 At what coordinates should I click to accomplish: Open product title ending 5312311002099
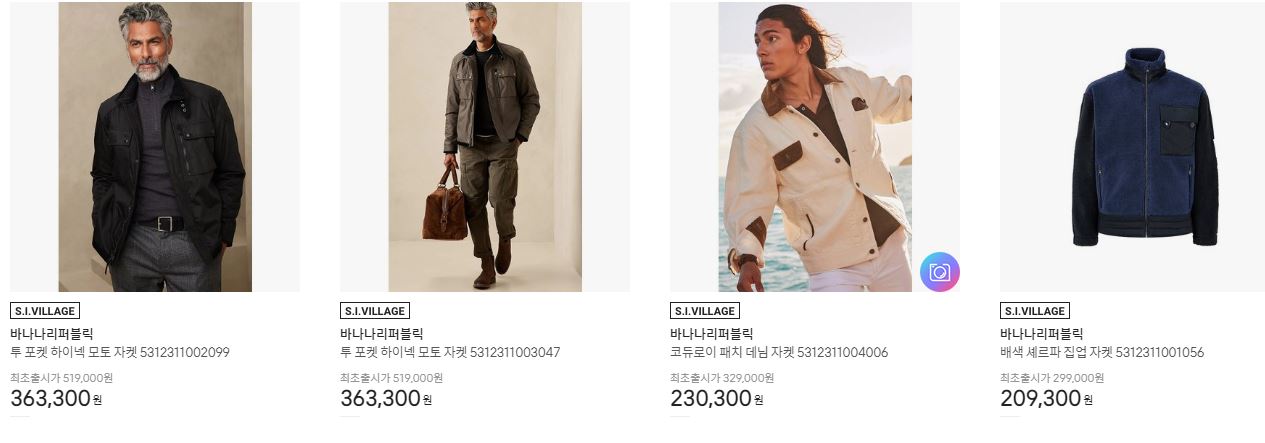pos(120,352)
